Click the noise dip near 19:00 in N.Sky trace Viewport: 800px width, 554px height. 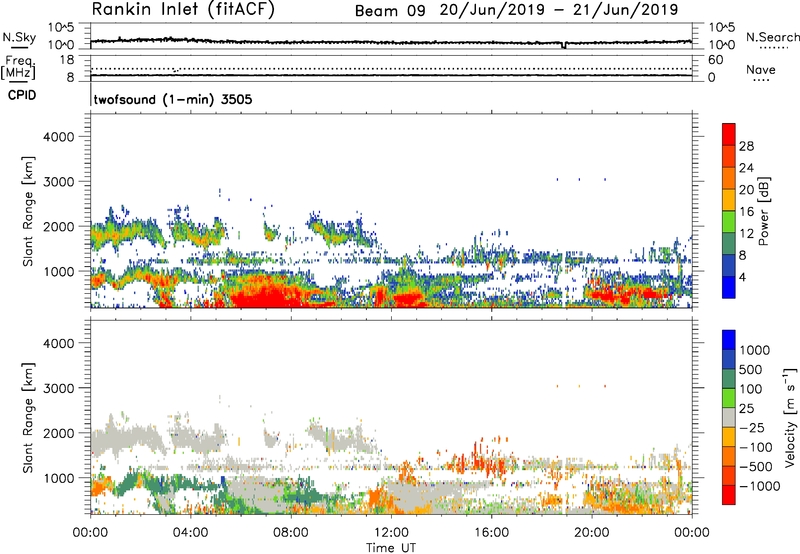point(563,45)
